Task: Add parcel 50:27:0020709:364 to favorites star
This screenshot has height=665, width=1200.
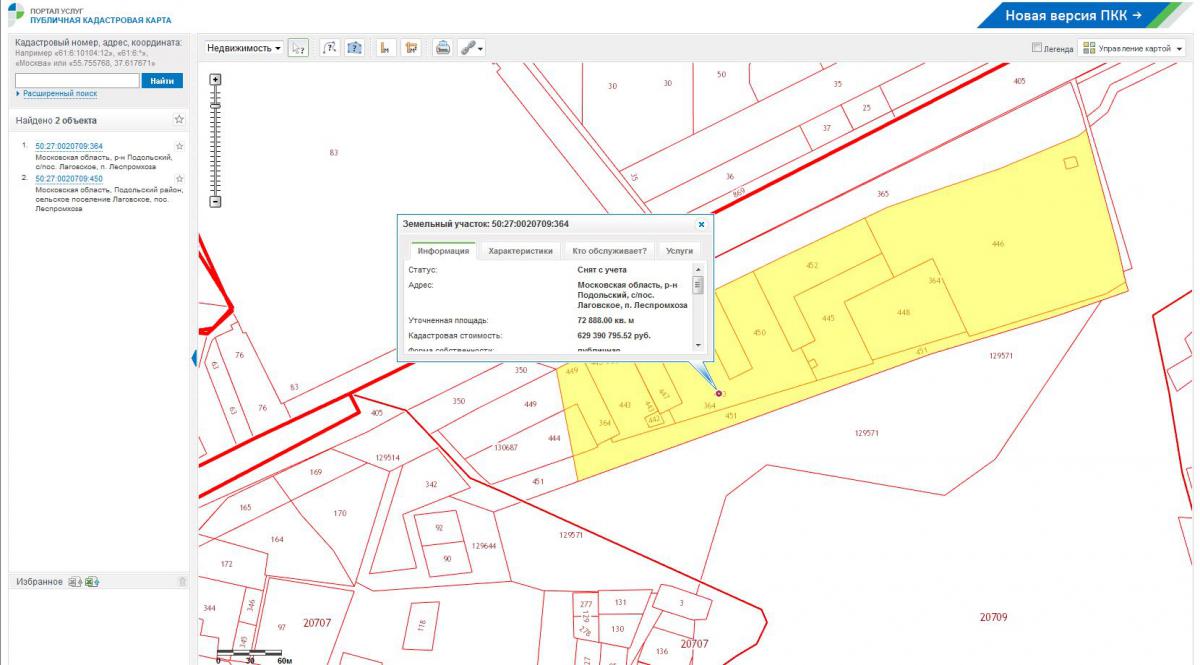Action: tap(180, 146)
